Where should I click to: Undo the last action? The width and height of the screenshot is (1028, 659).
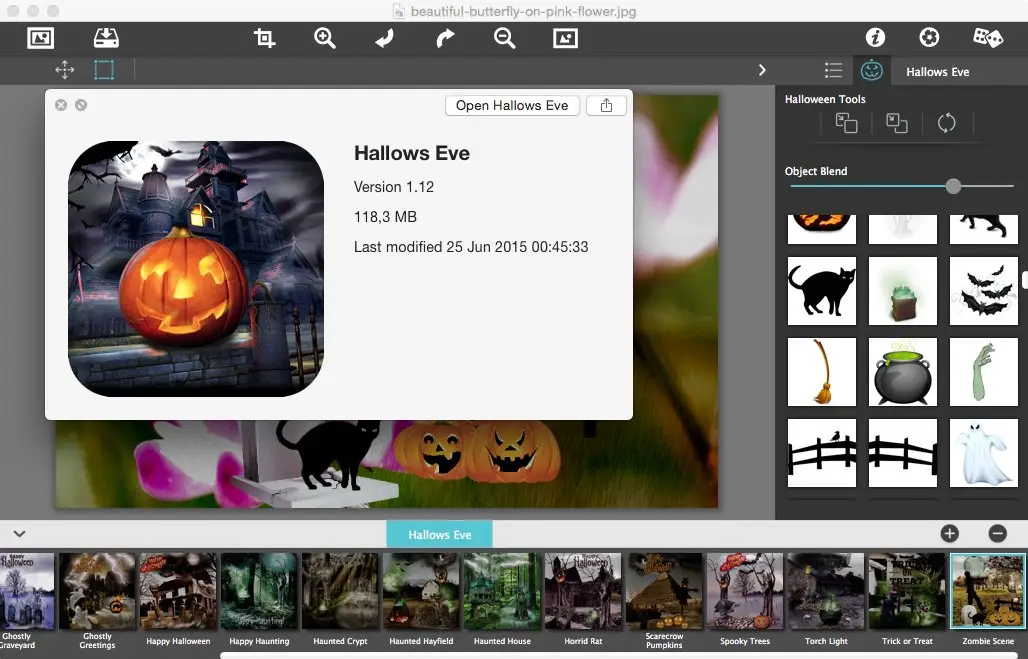(x=385, y=38)
